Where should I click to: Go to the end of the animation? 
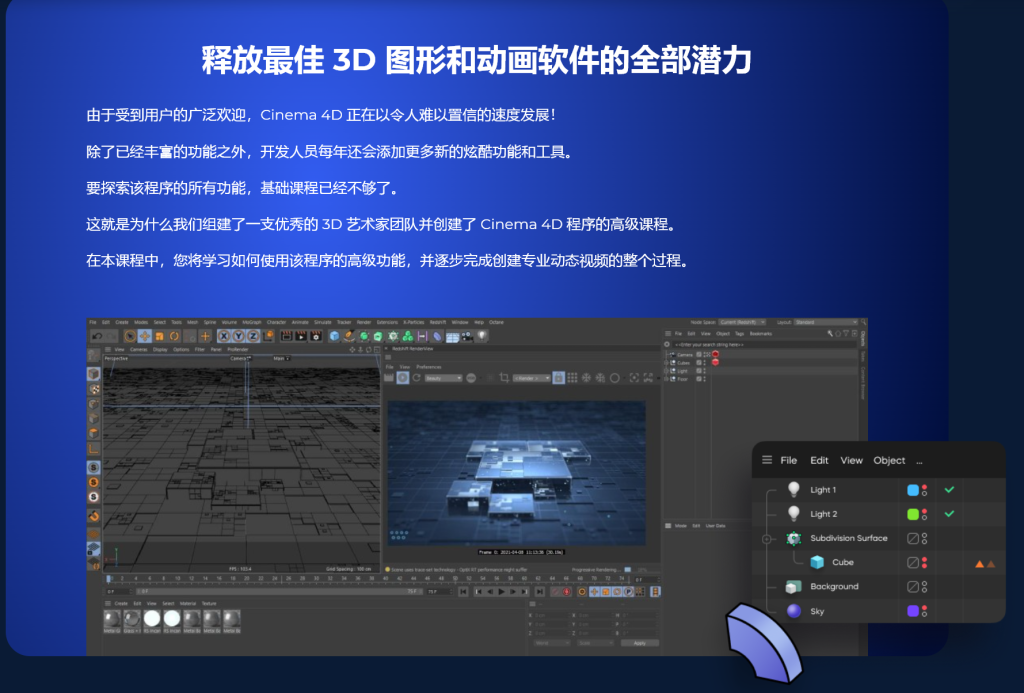coord(539,592)
